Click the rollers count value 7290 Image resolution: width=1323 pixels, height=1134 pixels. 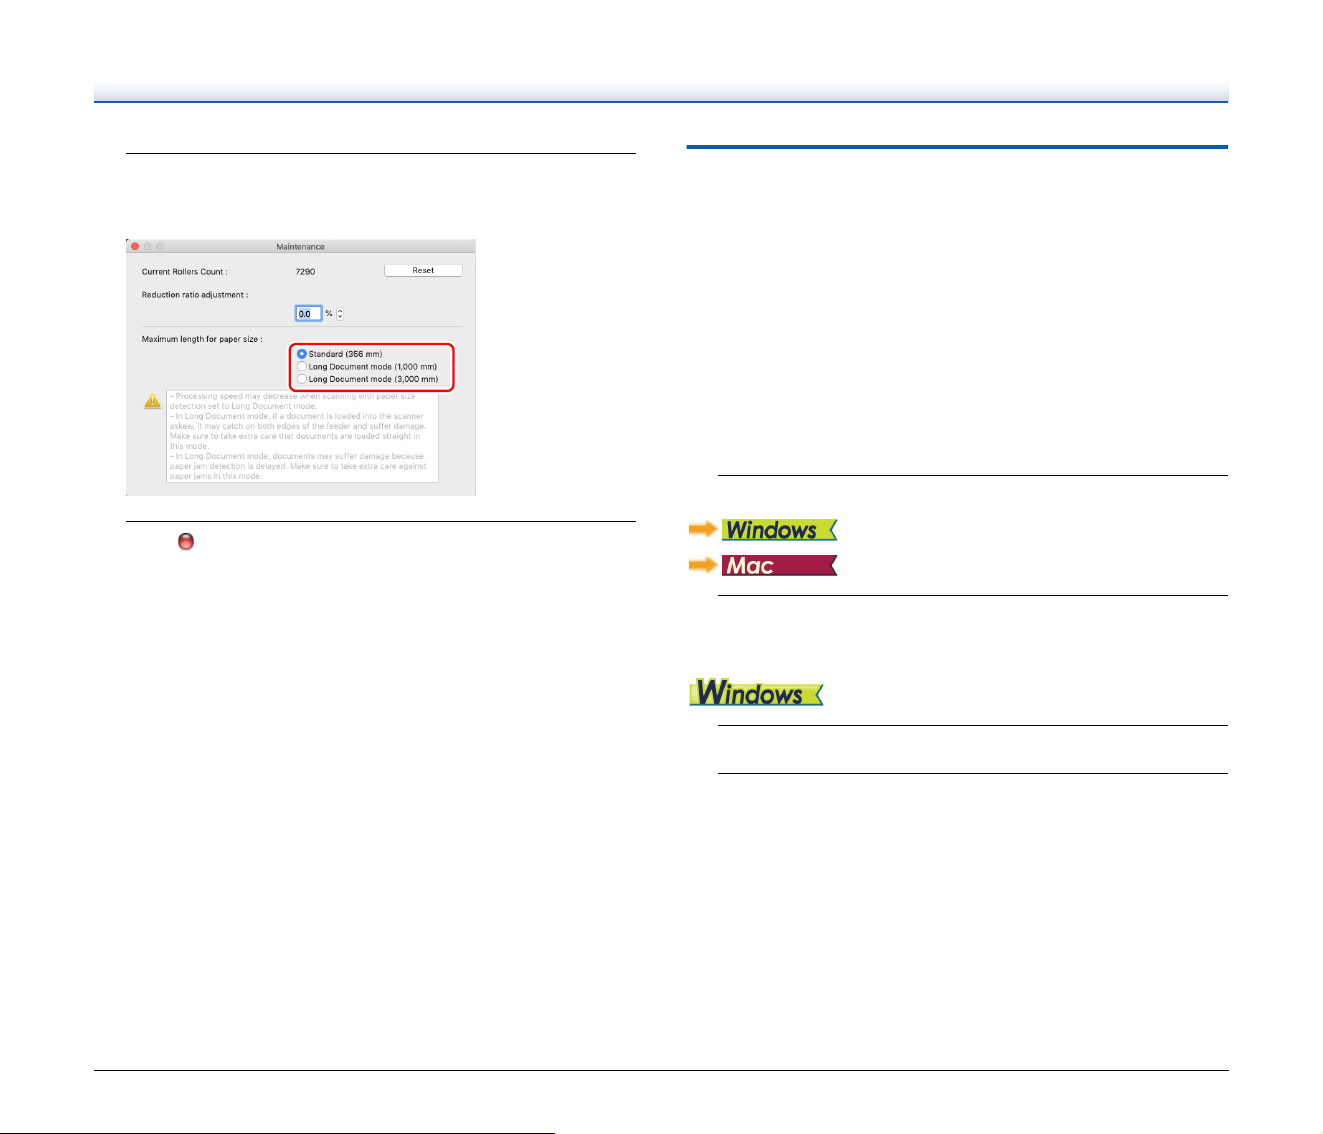[x=306, y=272]
